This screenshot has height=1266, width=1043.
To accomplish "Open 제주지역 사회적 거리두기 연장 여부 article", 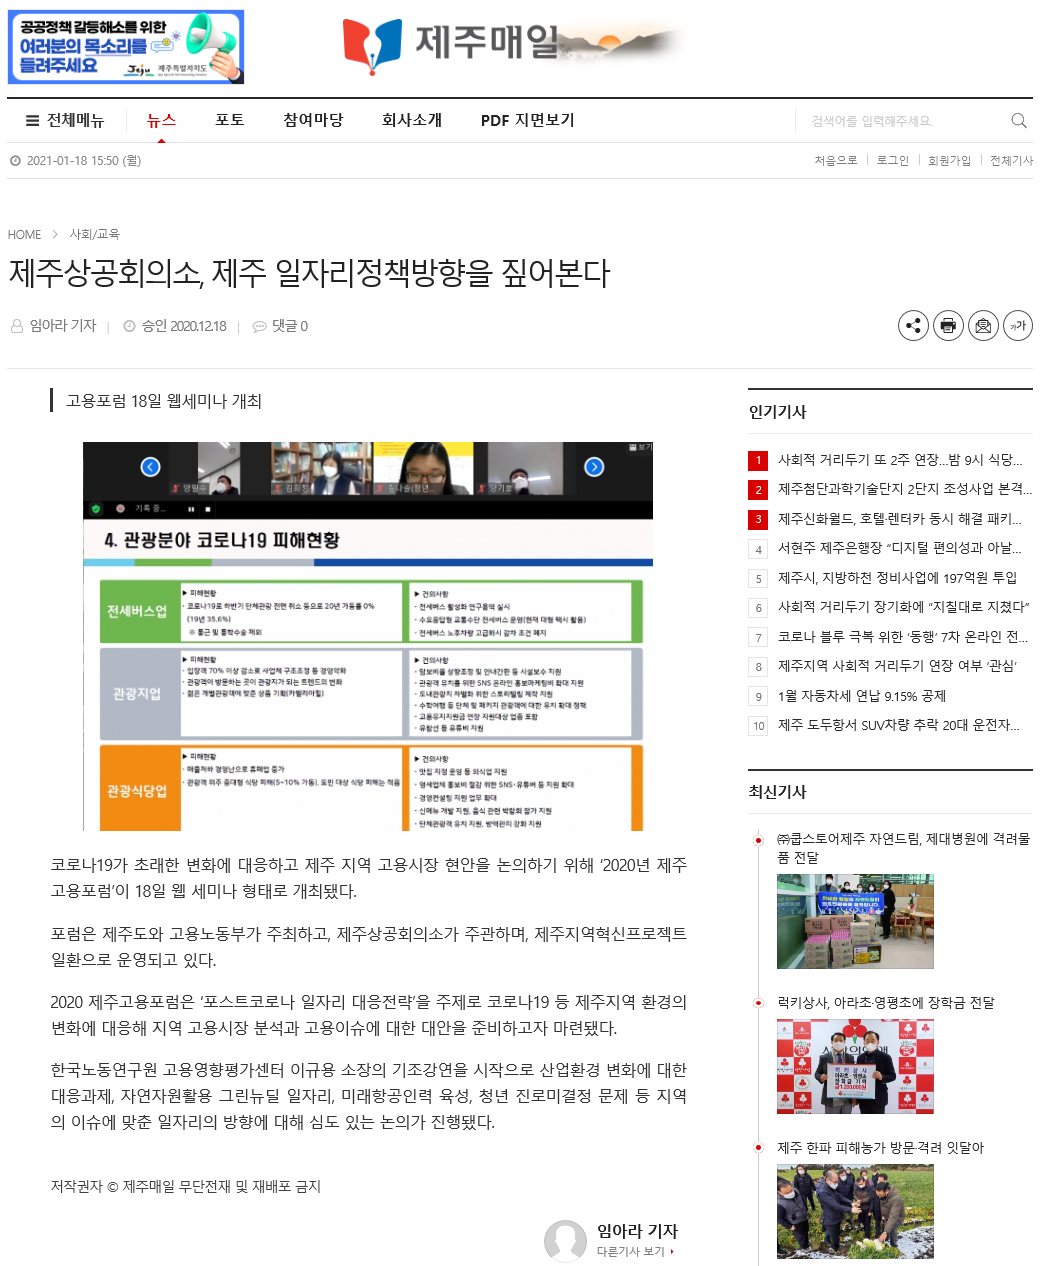I will click(x=897, y=666).
